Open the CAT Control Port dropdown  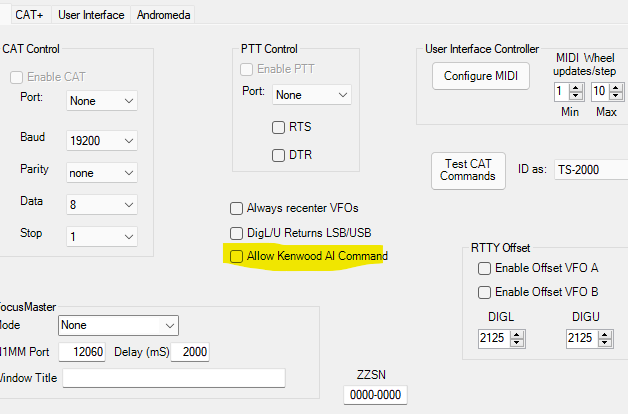click(x=102, y=101)
